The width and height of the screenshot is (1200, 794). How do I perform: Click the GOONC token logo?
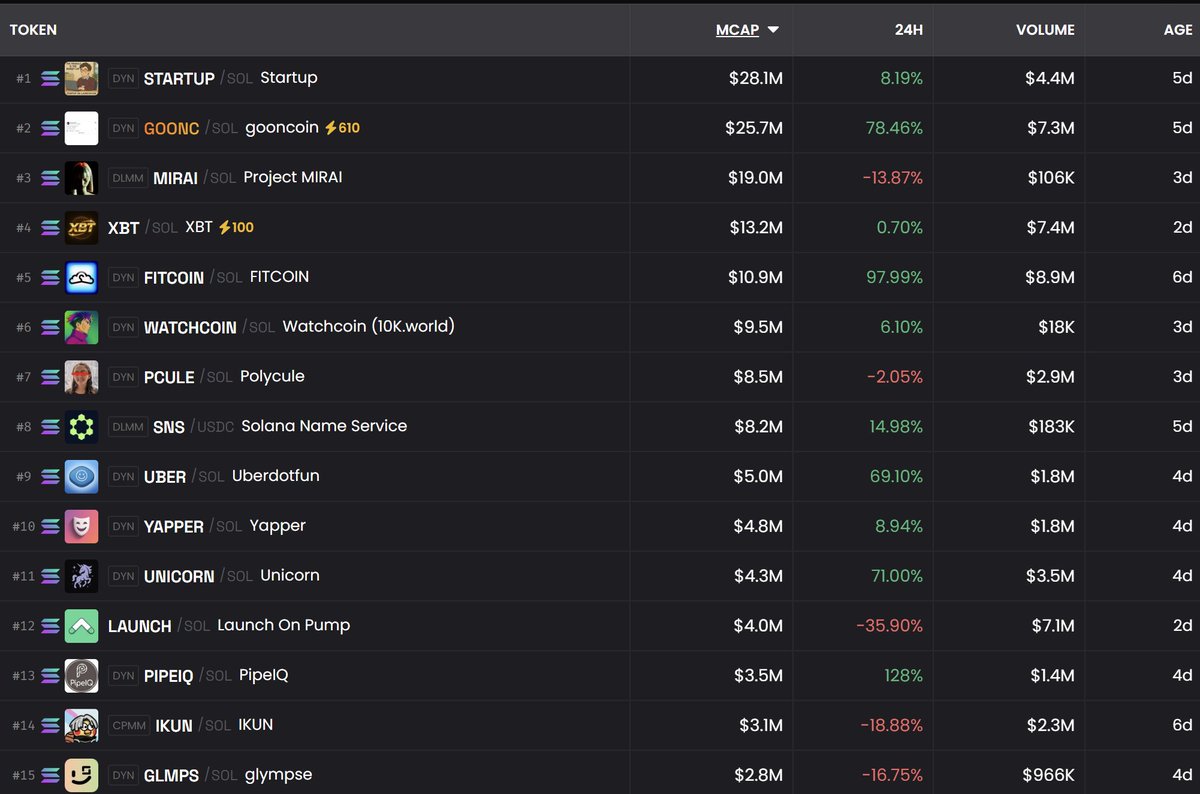click(x=82, y=128)
